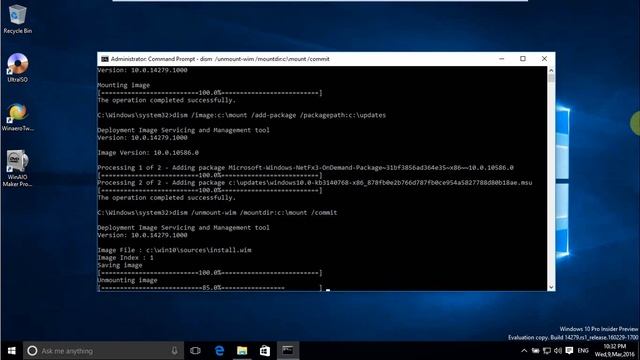Open the Recycle Bin desktop icon
640x360 pixels.
17,19
